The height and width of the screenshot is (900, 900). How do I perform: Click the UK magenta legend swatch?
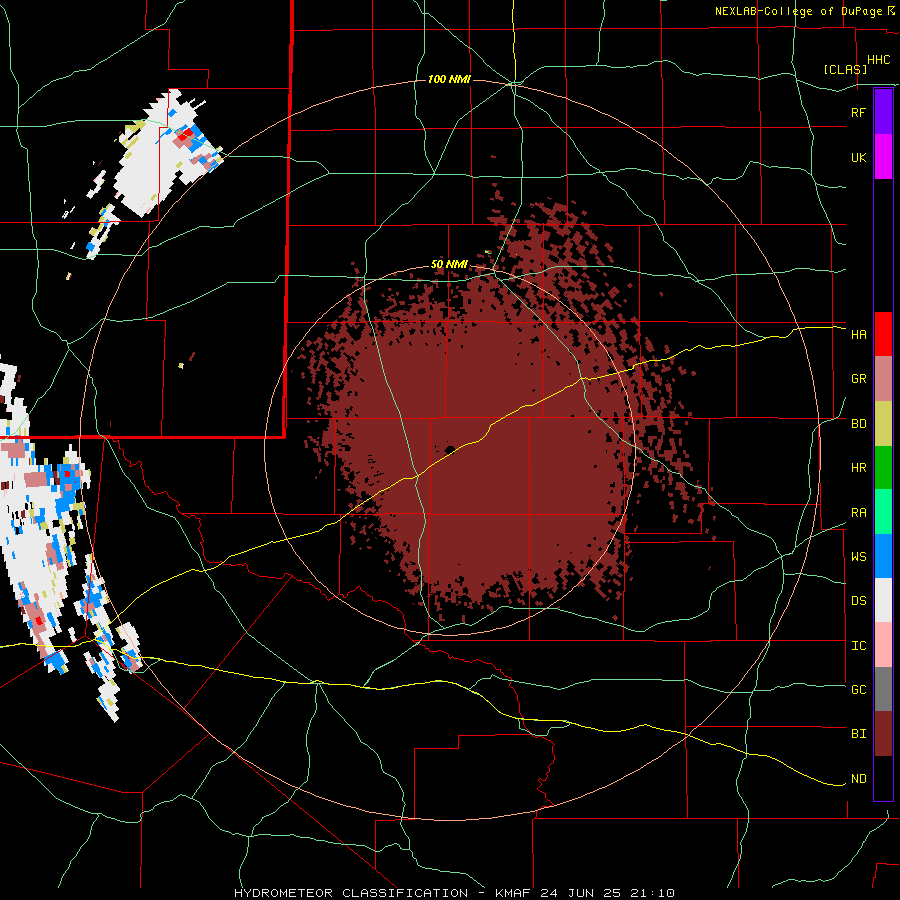(x=883, y=157)
